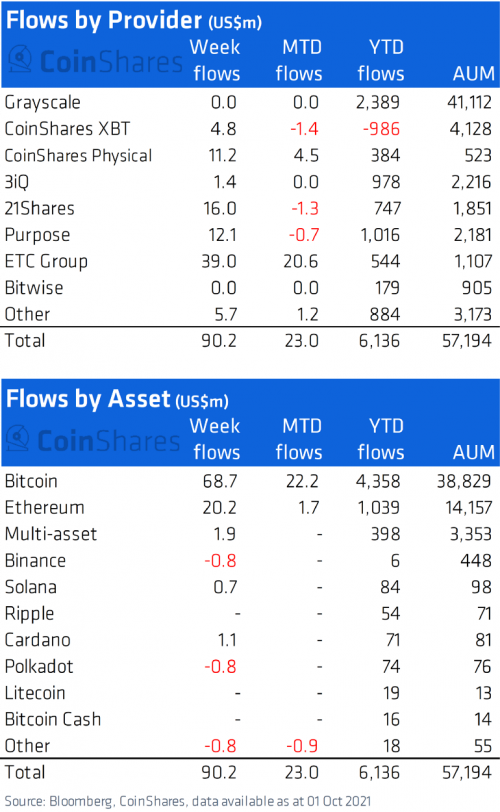The height and width of the screenshot is (812, 500).
Task: Click the Solana asset row label
Action: coord(31,587)
